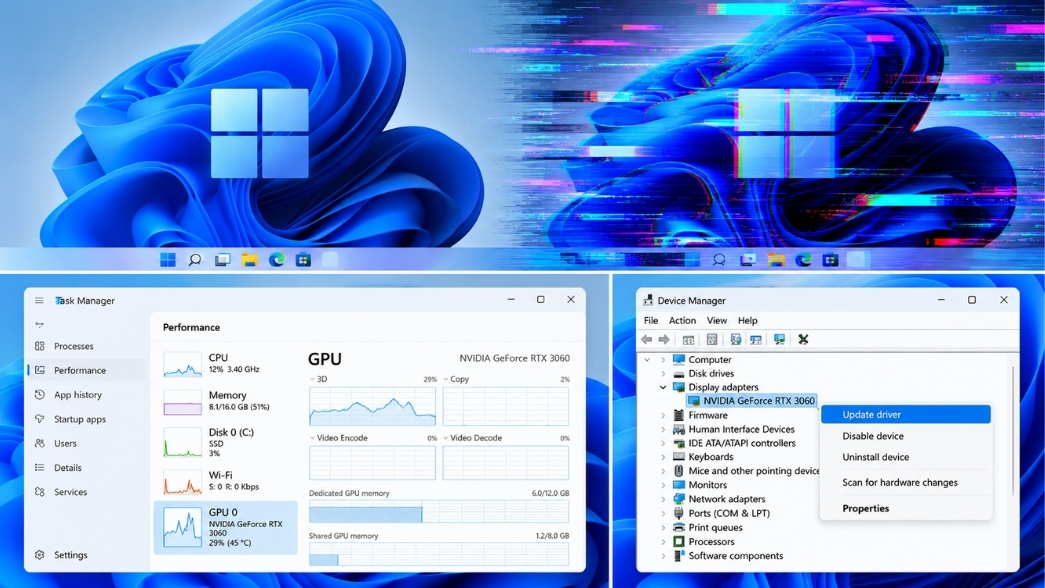1045x588 pixels.
Task: Open the Video Encode graph dropdown
Action: click(x=313, y=438)
